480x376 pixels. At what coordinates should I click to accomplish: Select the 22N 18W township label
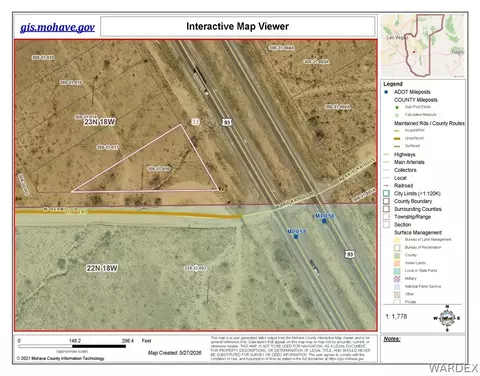[x=102, y=268]
